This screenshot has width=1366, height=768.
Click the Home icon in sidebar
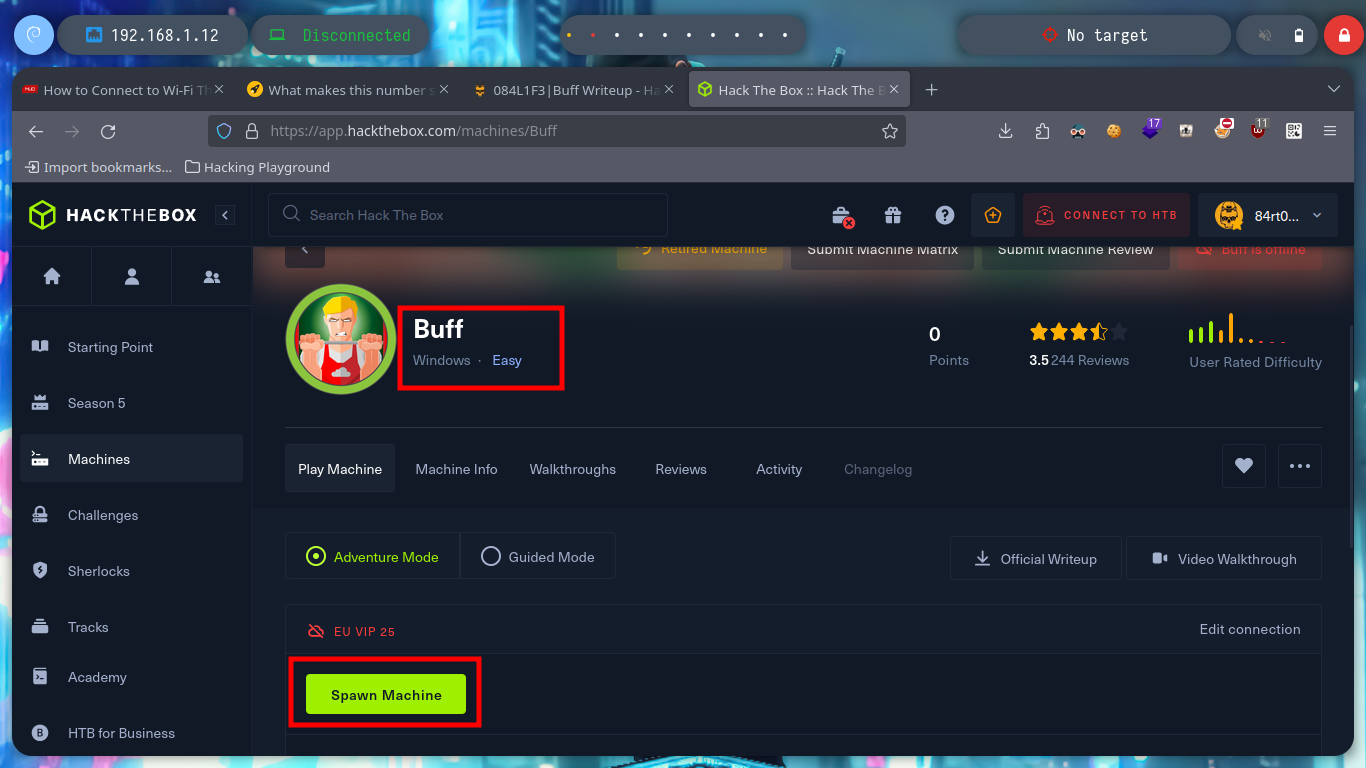[52, 277]
